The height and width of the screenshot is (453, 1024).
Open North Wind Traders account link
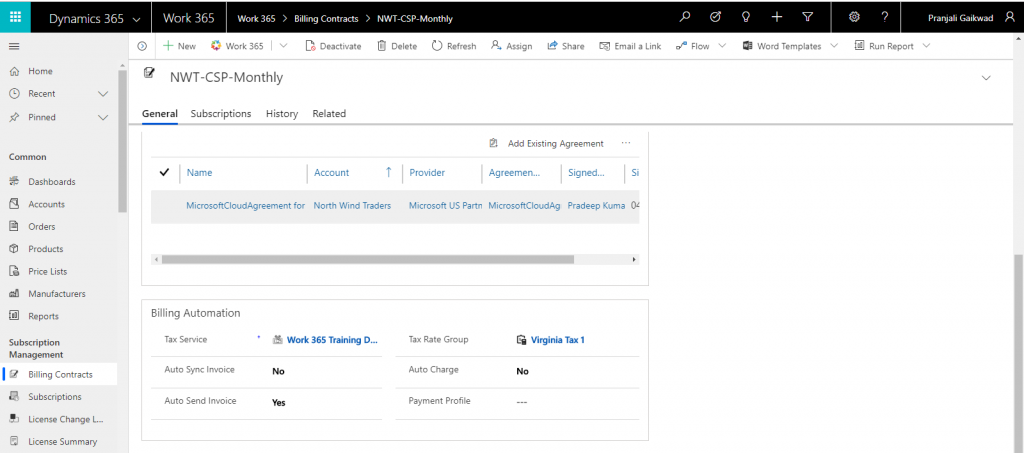(352, 206)
